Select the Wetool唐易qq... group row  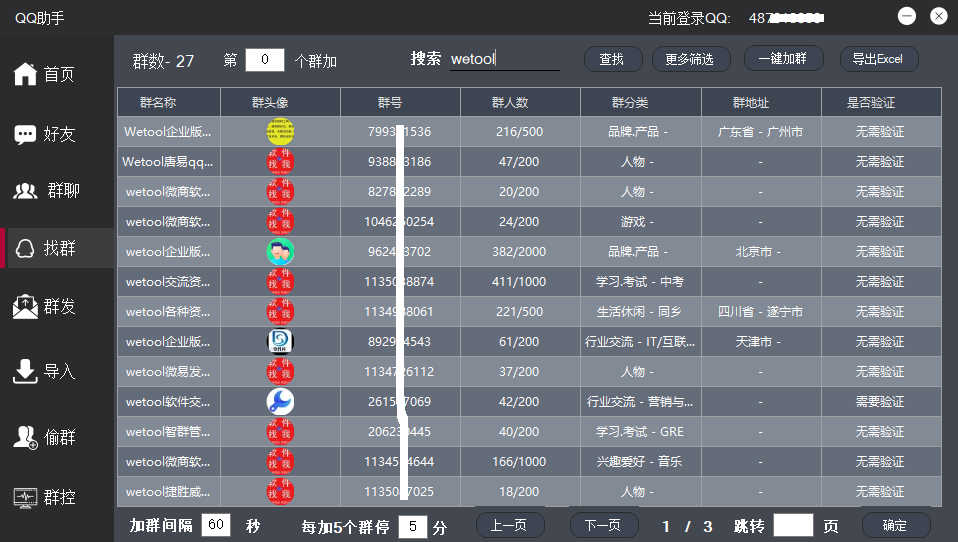point(529,161)
